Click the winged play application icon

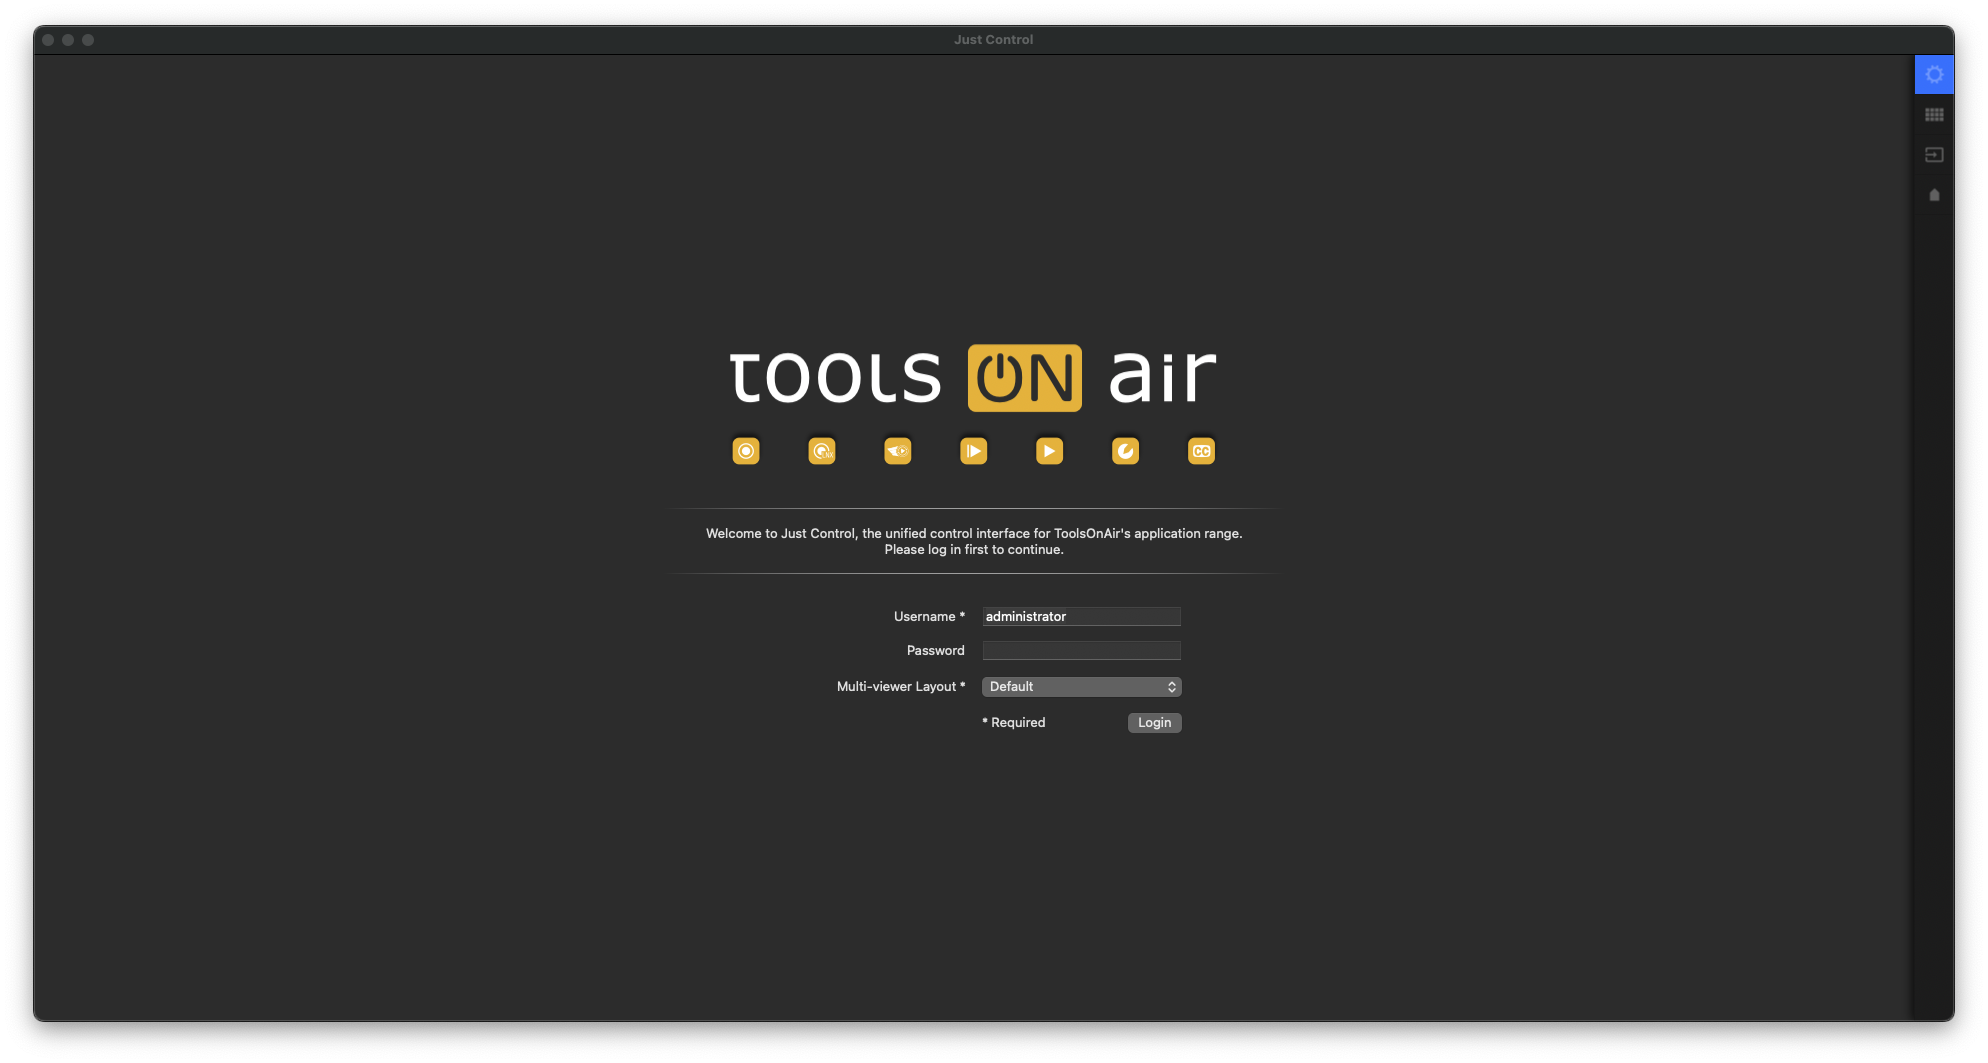898,451
